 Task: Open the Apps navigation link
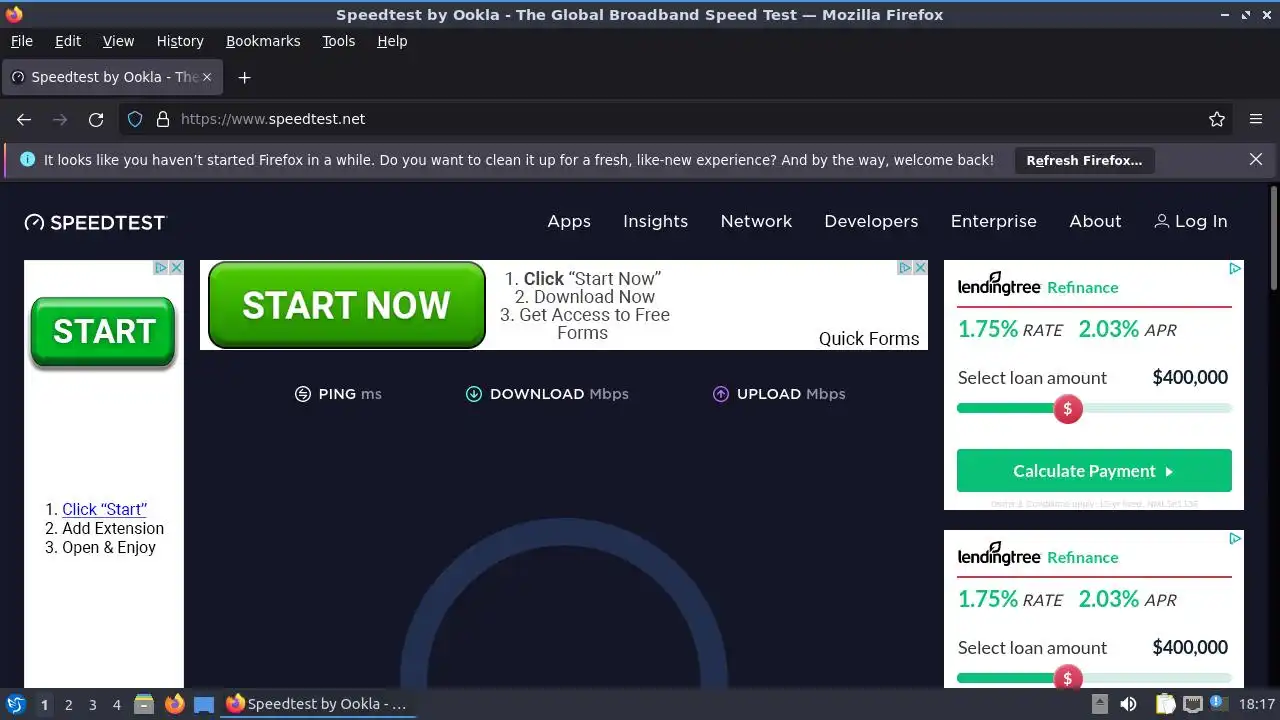tap(569, 221)
